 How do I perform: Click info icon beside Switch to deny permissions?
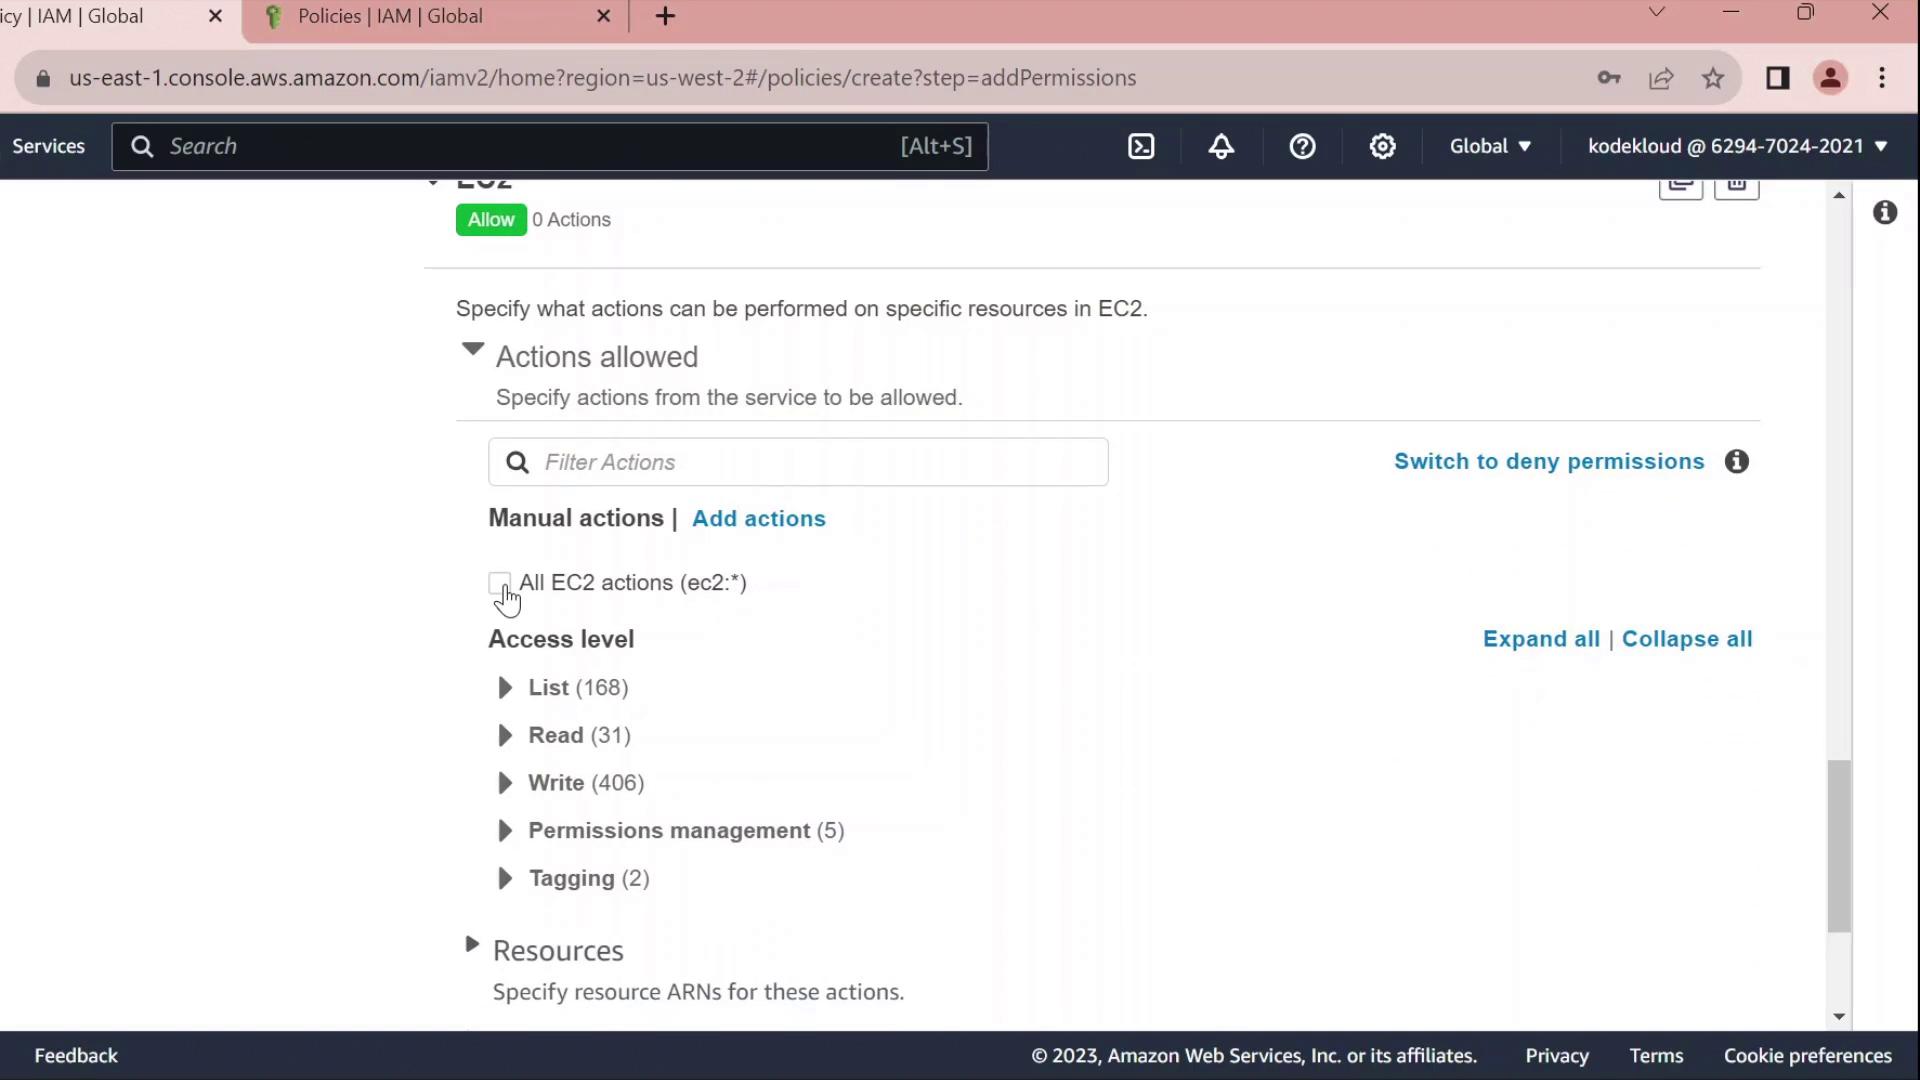(1737, 461)
